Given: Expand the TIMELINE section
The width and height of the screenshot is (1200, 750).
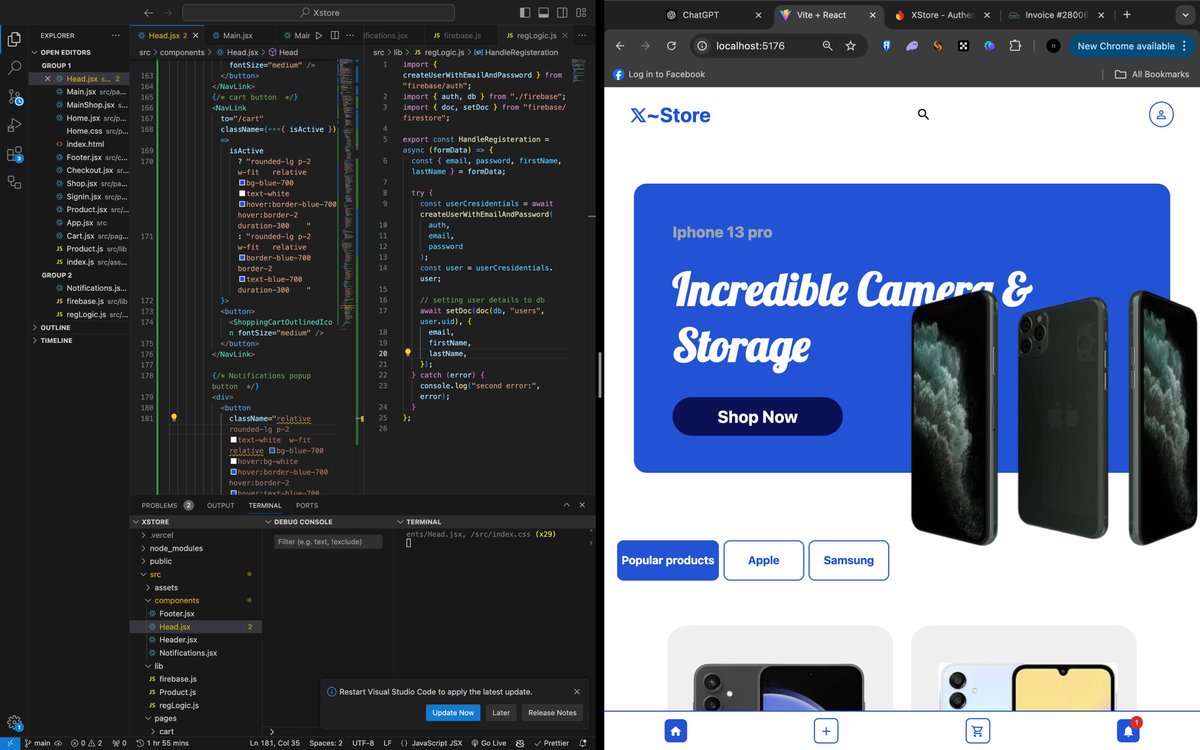Looking at the screenshot, I should tap(79, 340).
